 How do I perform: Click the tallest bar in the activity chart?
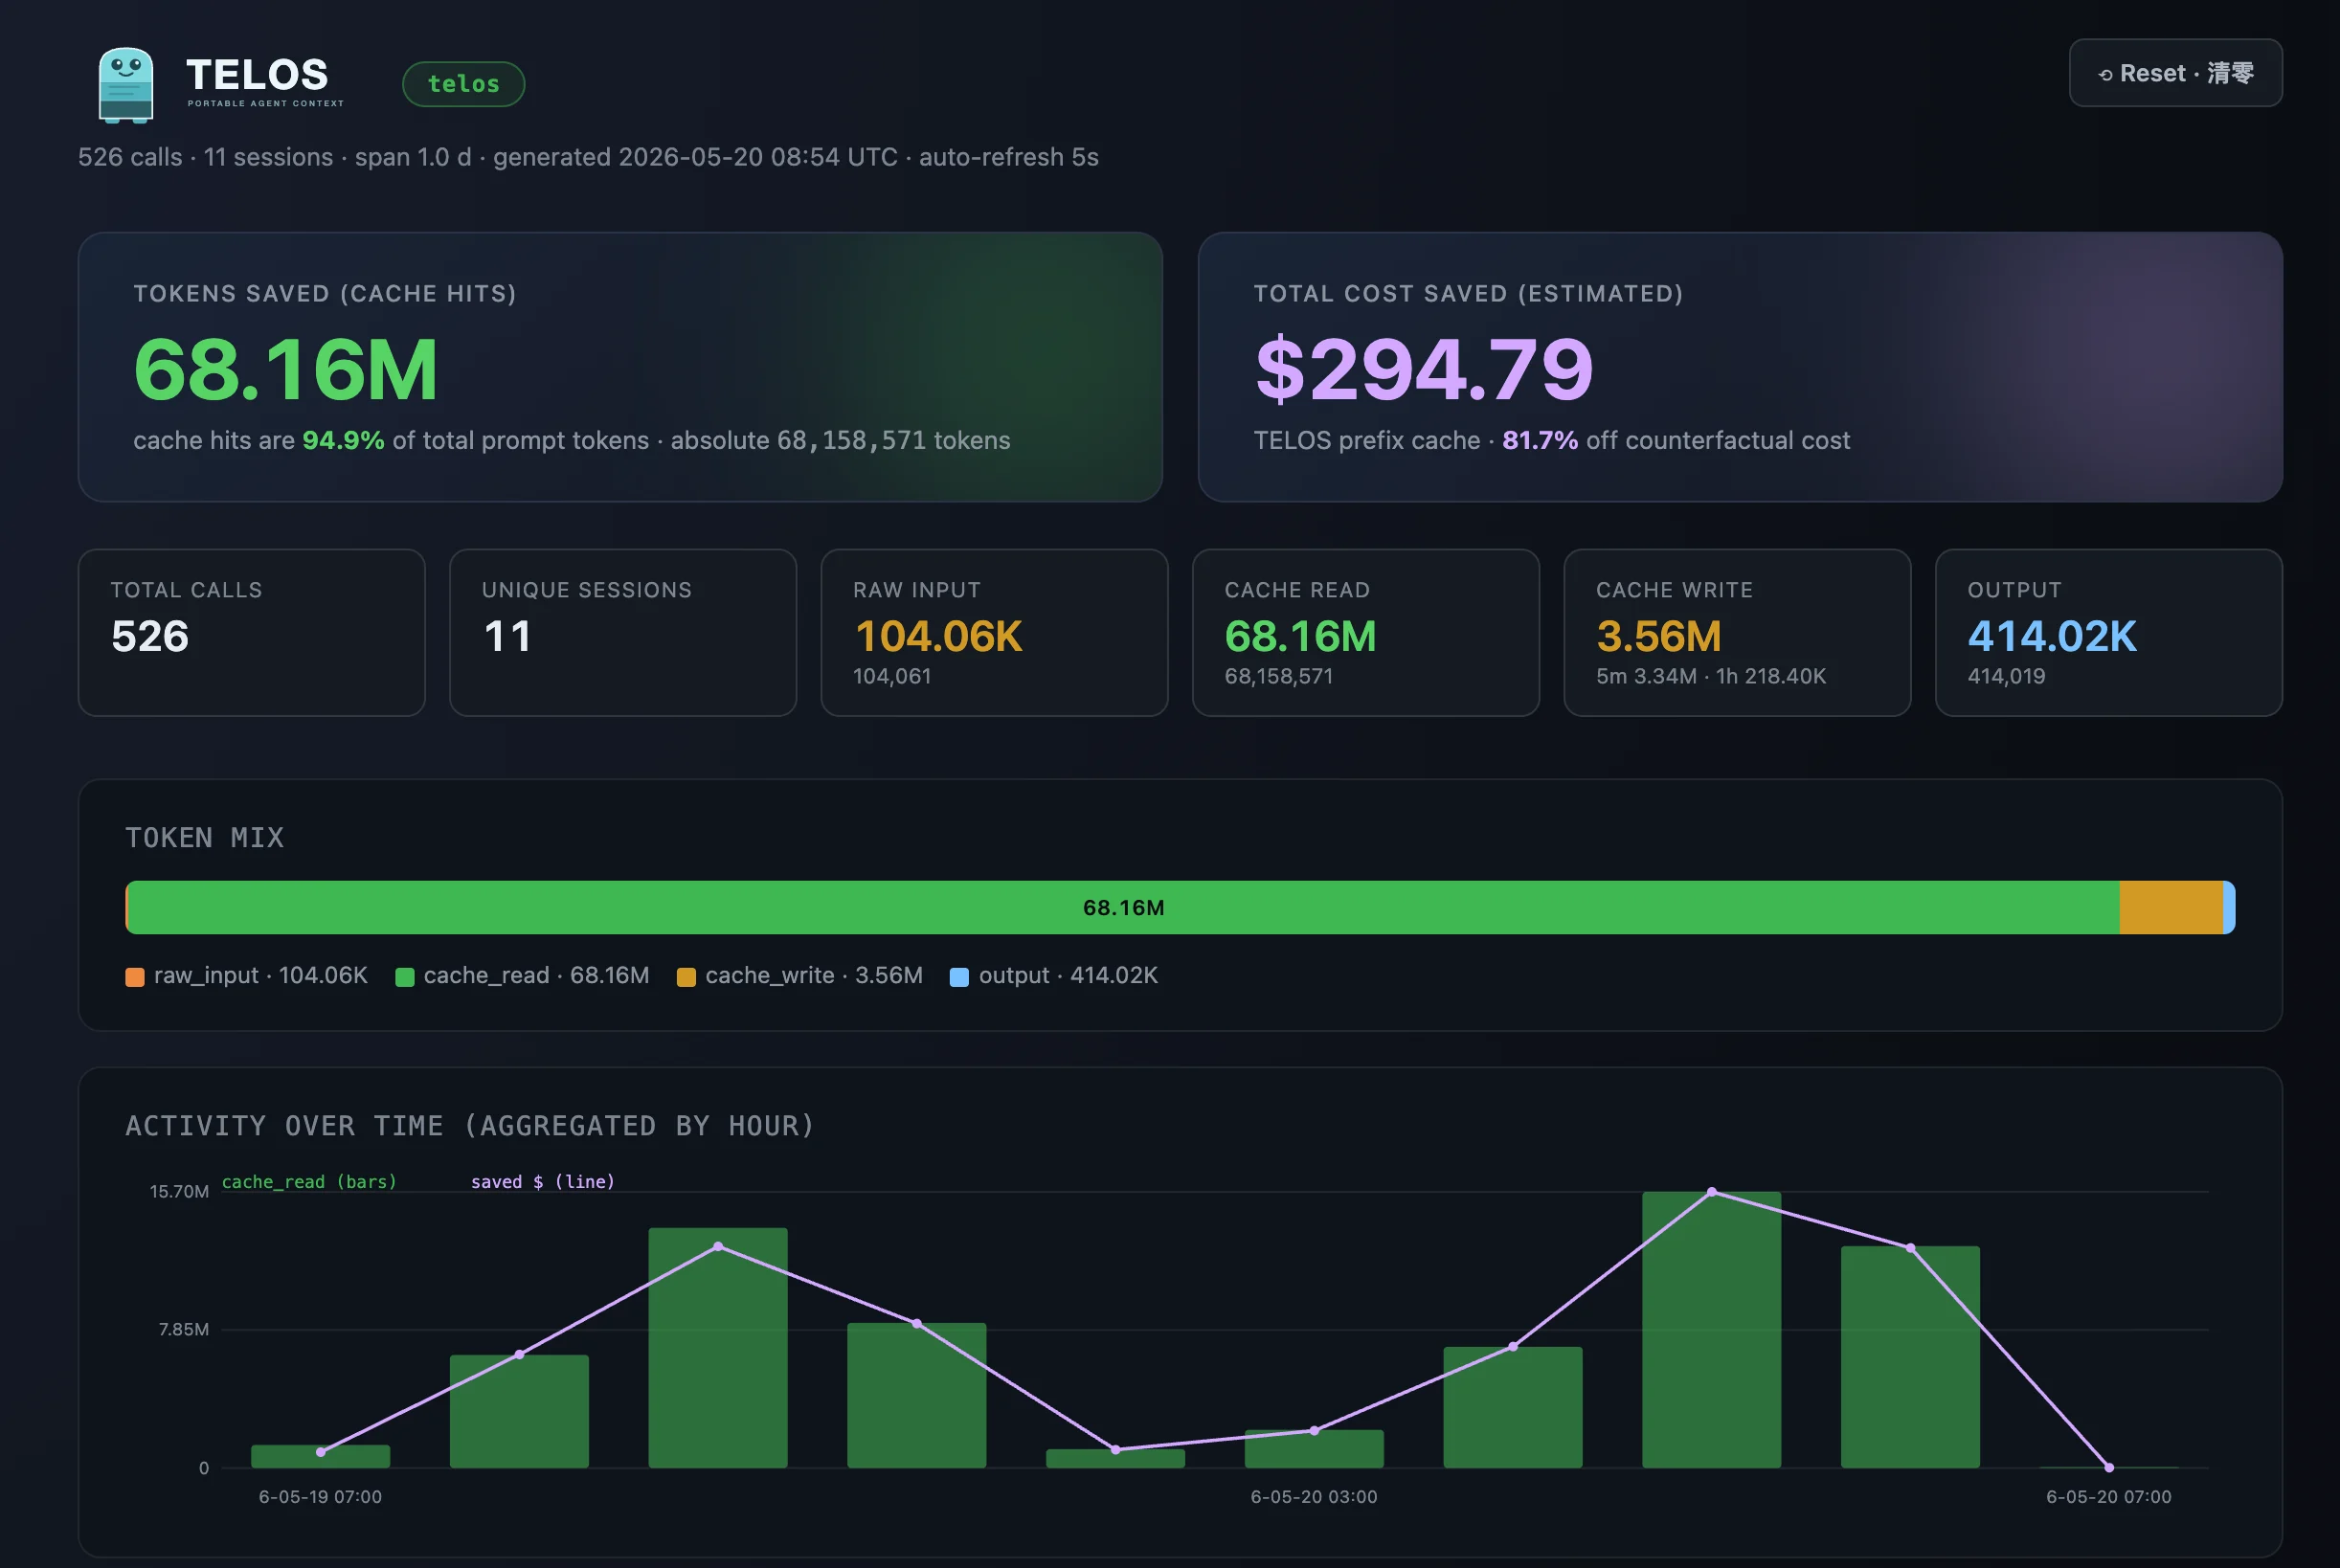[1711, 1330]
